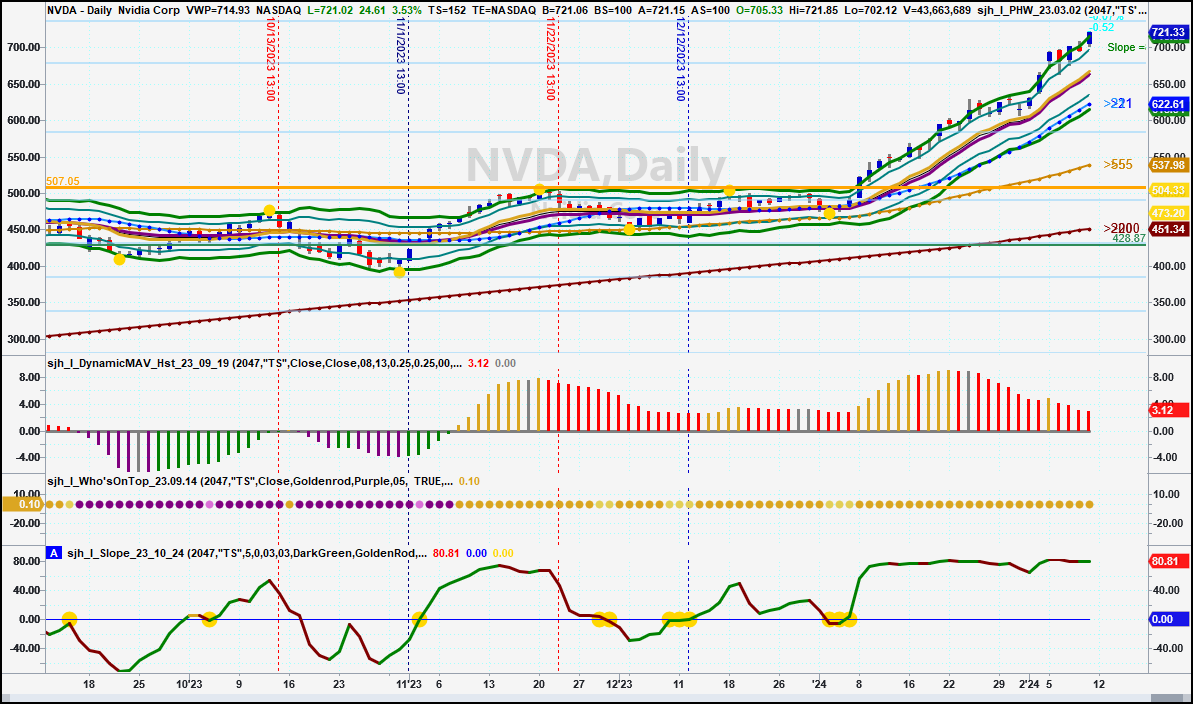
Task: Click the 473.20 price tag
Action: click(1168, 213)
